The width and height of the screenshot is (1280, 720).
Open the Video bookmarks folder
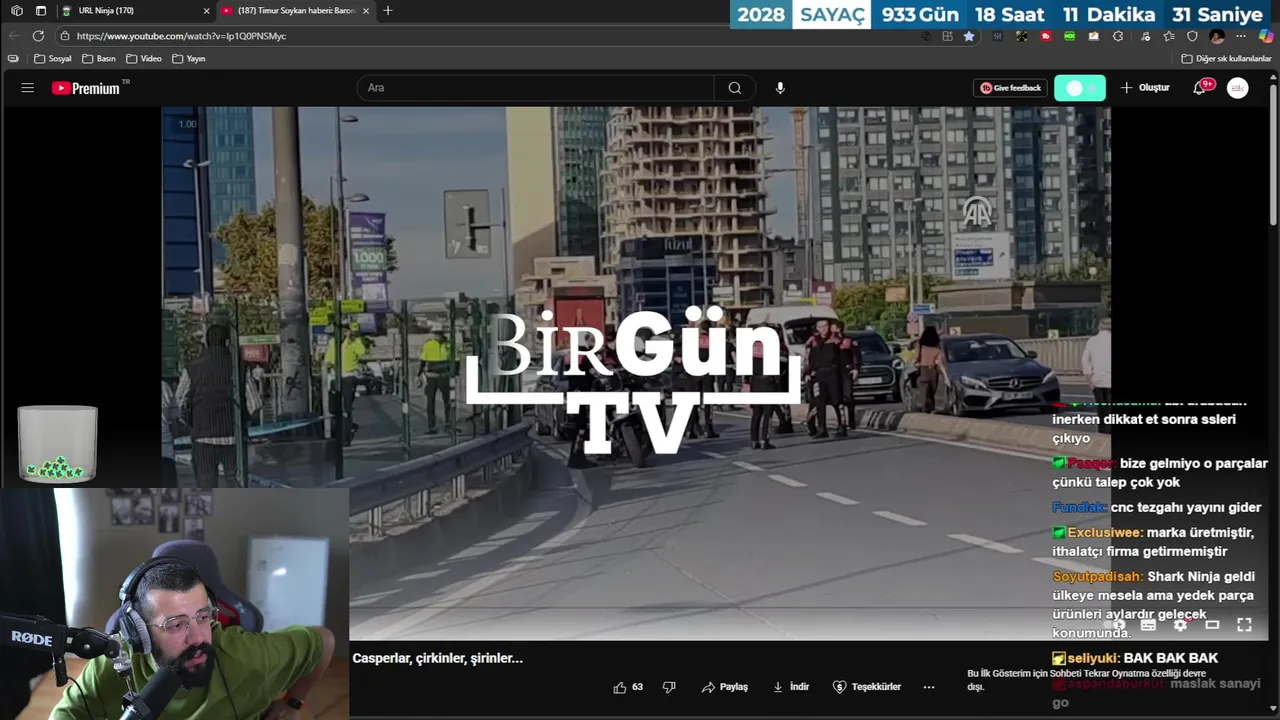pos(143,59)
